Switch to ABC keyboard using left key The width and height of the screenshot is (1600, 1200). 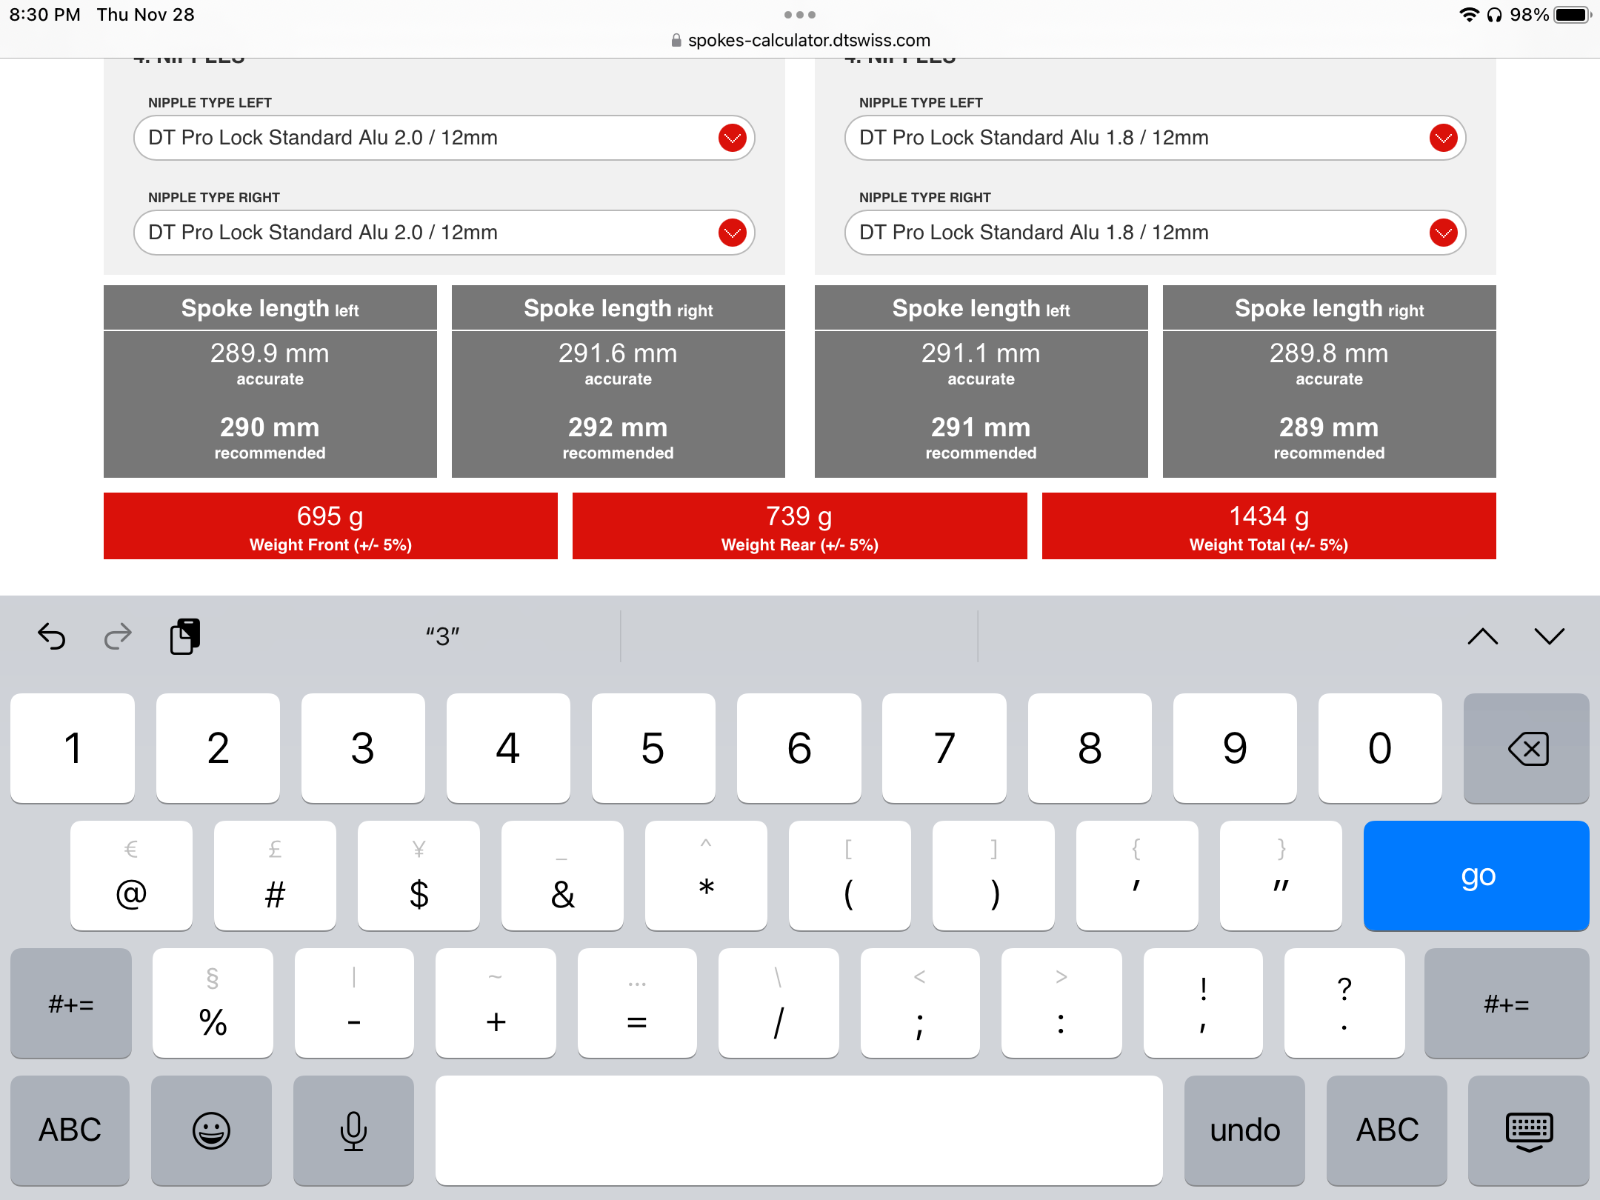(70, 1130)
